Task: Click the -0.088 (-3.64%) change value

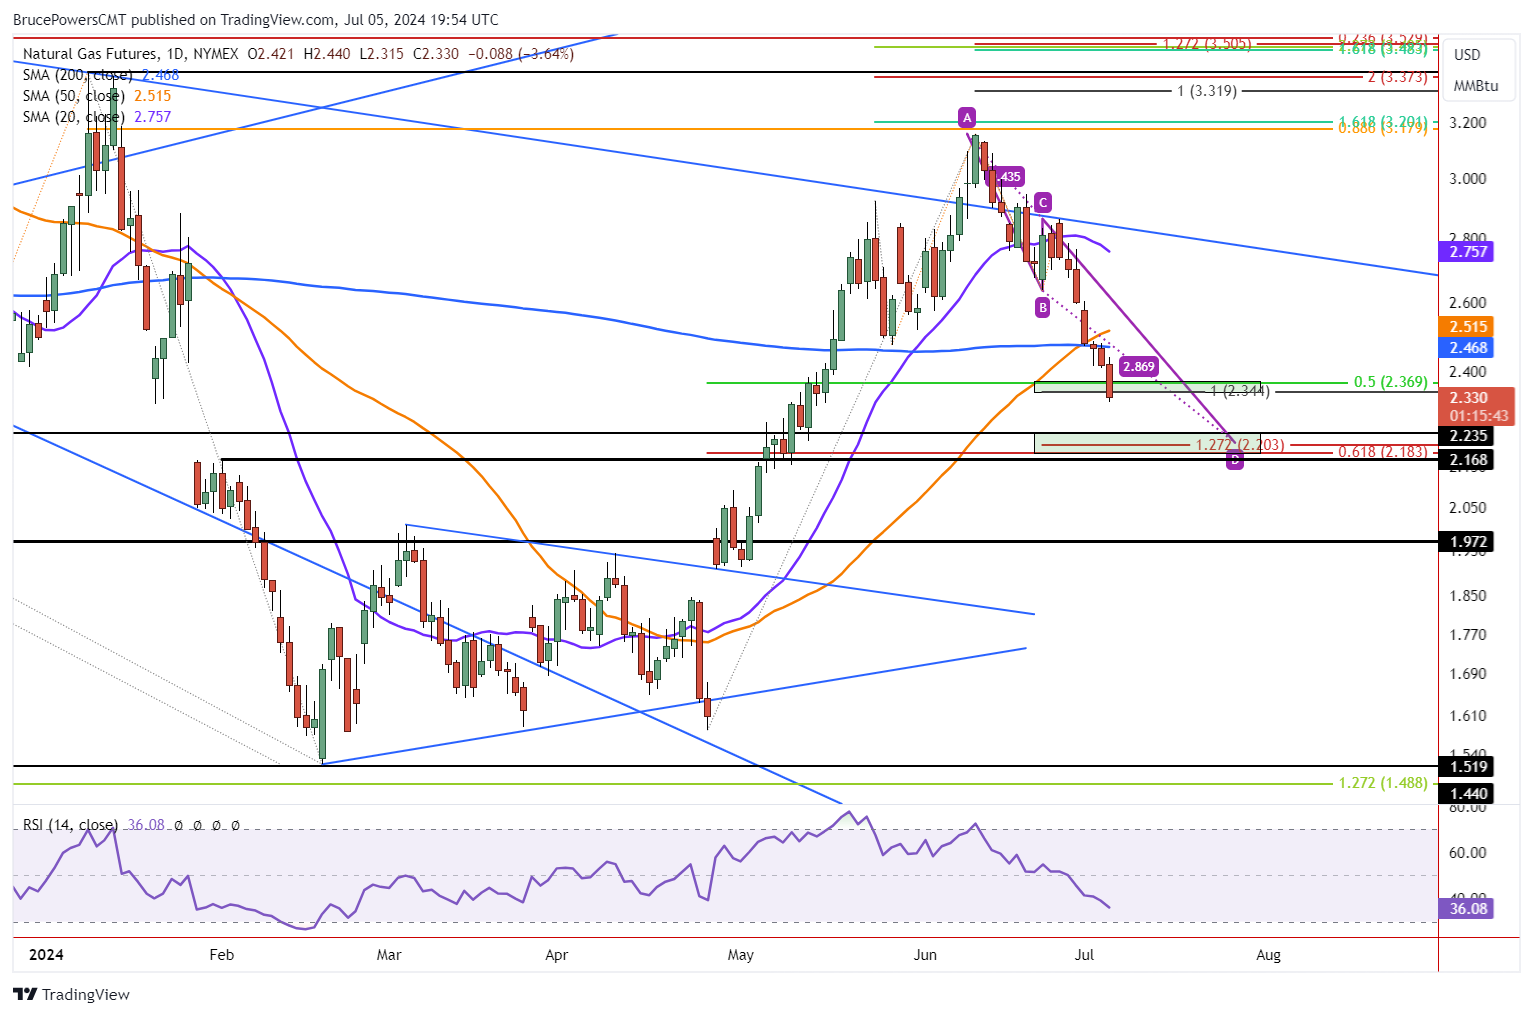Action: 520,54
